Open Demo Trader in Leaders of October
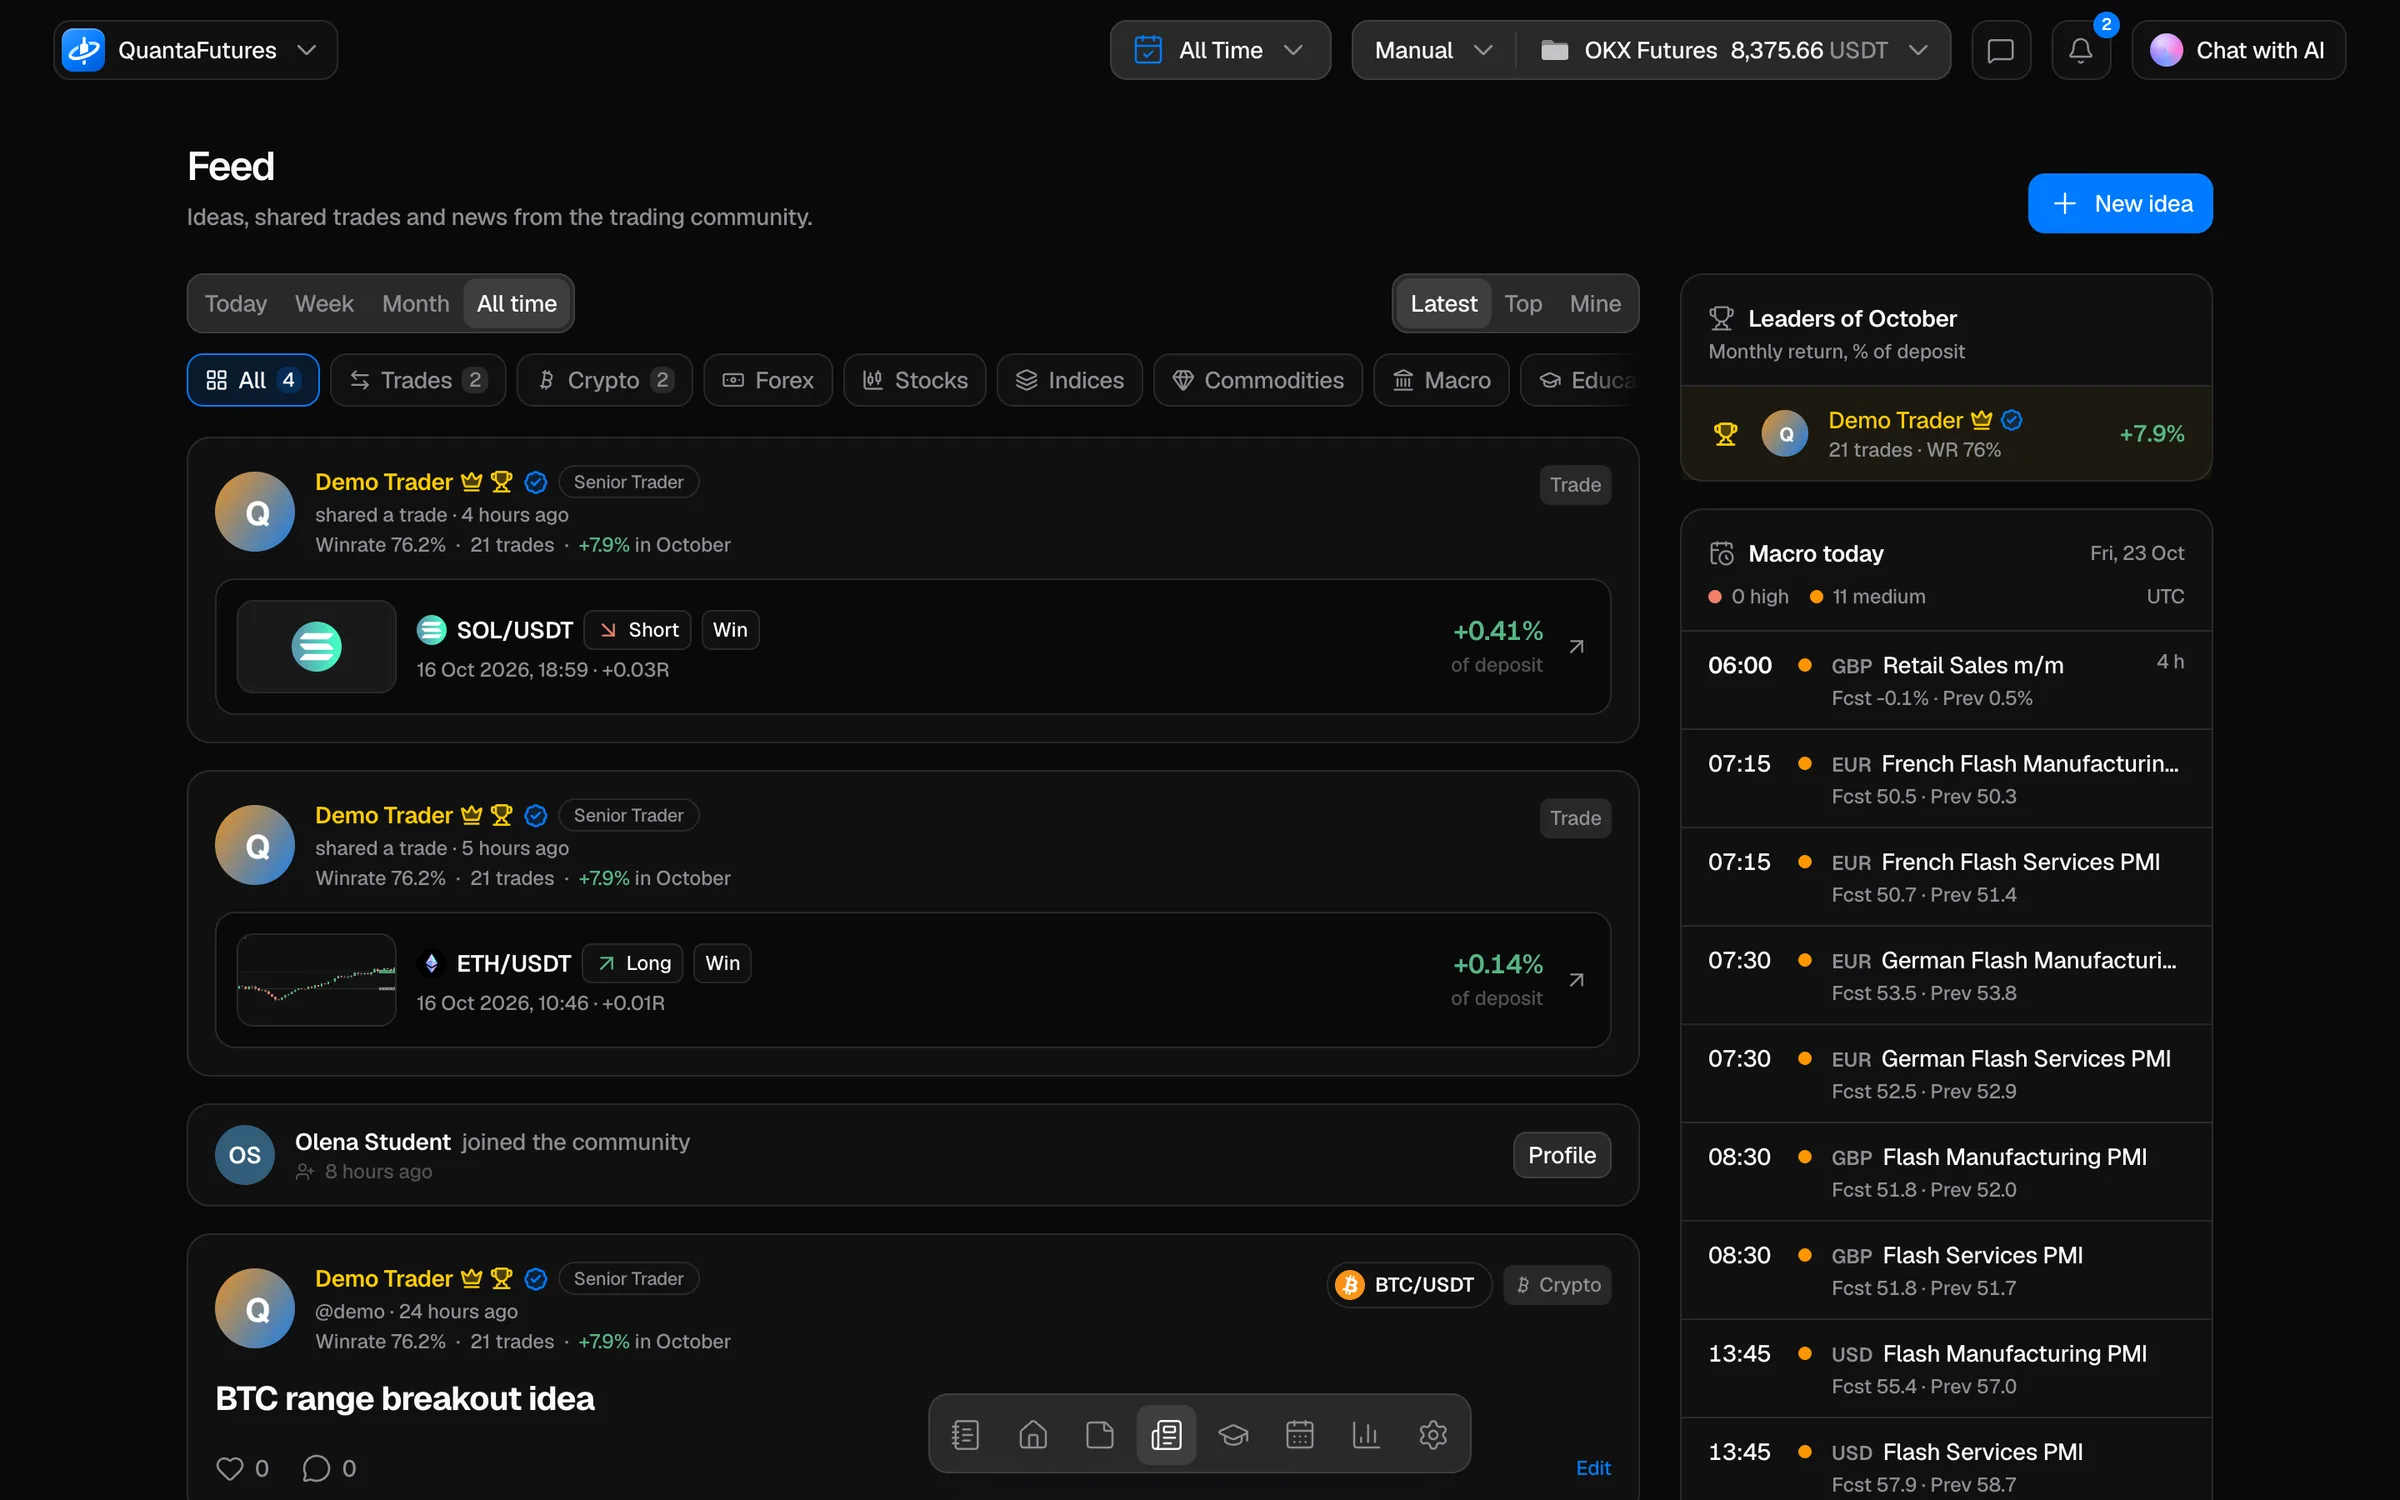 [1946, 434]
